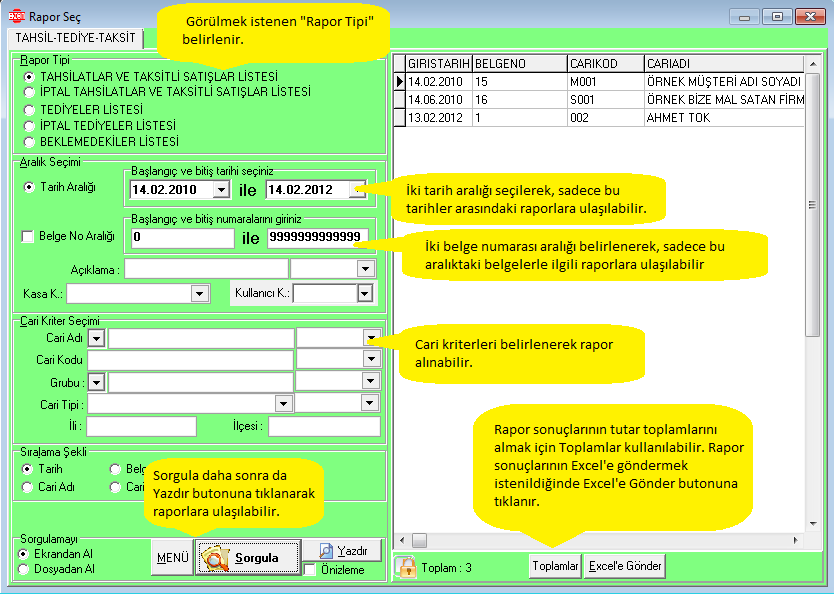Click BELGENO column header
834x594 pixels.
pyautogui.click(x=520, y=64)
